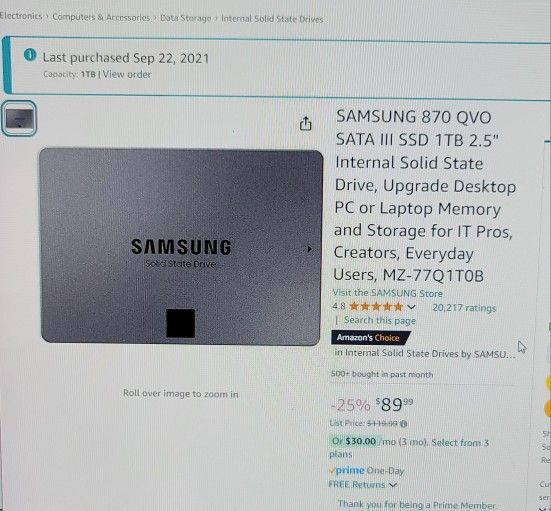Click the info icon next to List Price
551x511 pixels.
(404, 424)
